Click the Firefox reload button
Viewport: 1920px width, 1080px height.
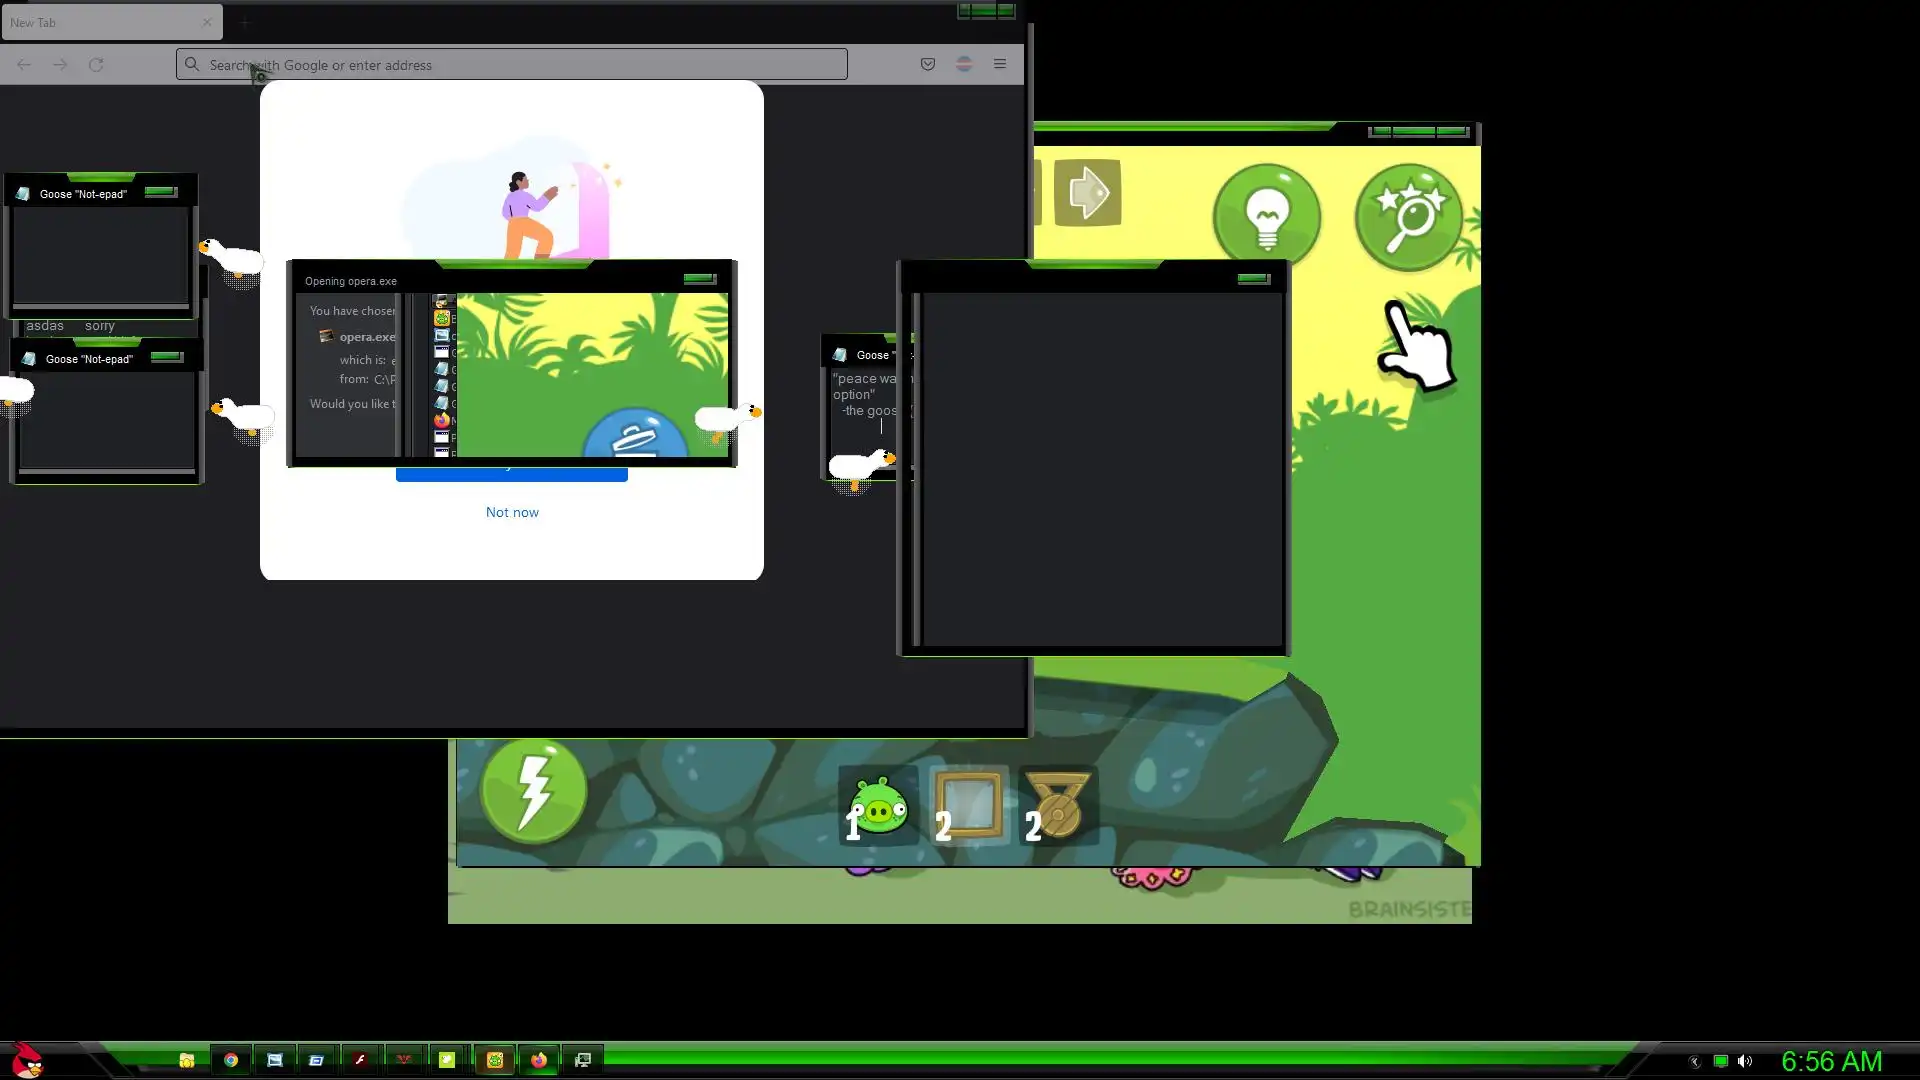click(x=96, y=64)
